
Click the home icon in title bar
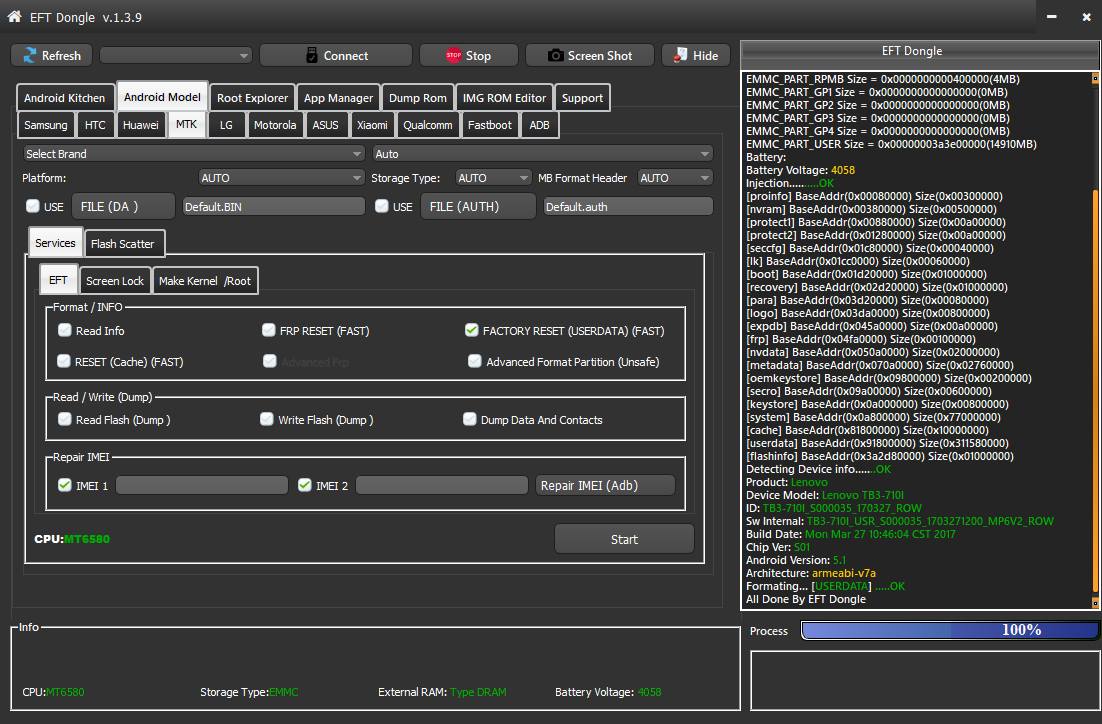tap(14, 16)
